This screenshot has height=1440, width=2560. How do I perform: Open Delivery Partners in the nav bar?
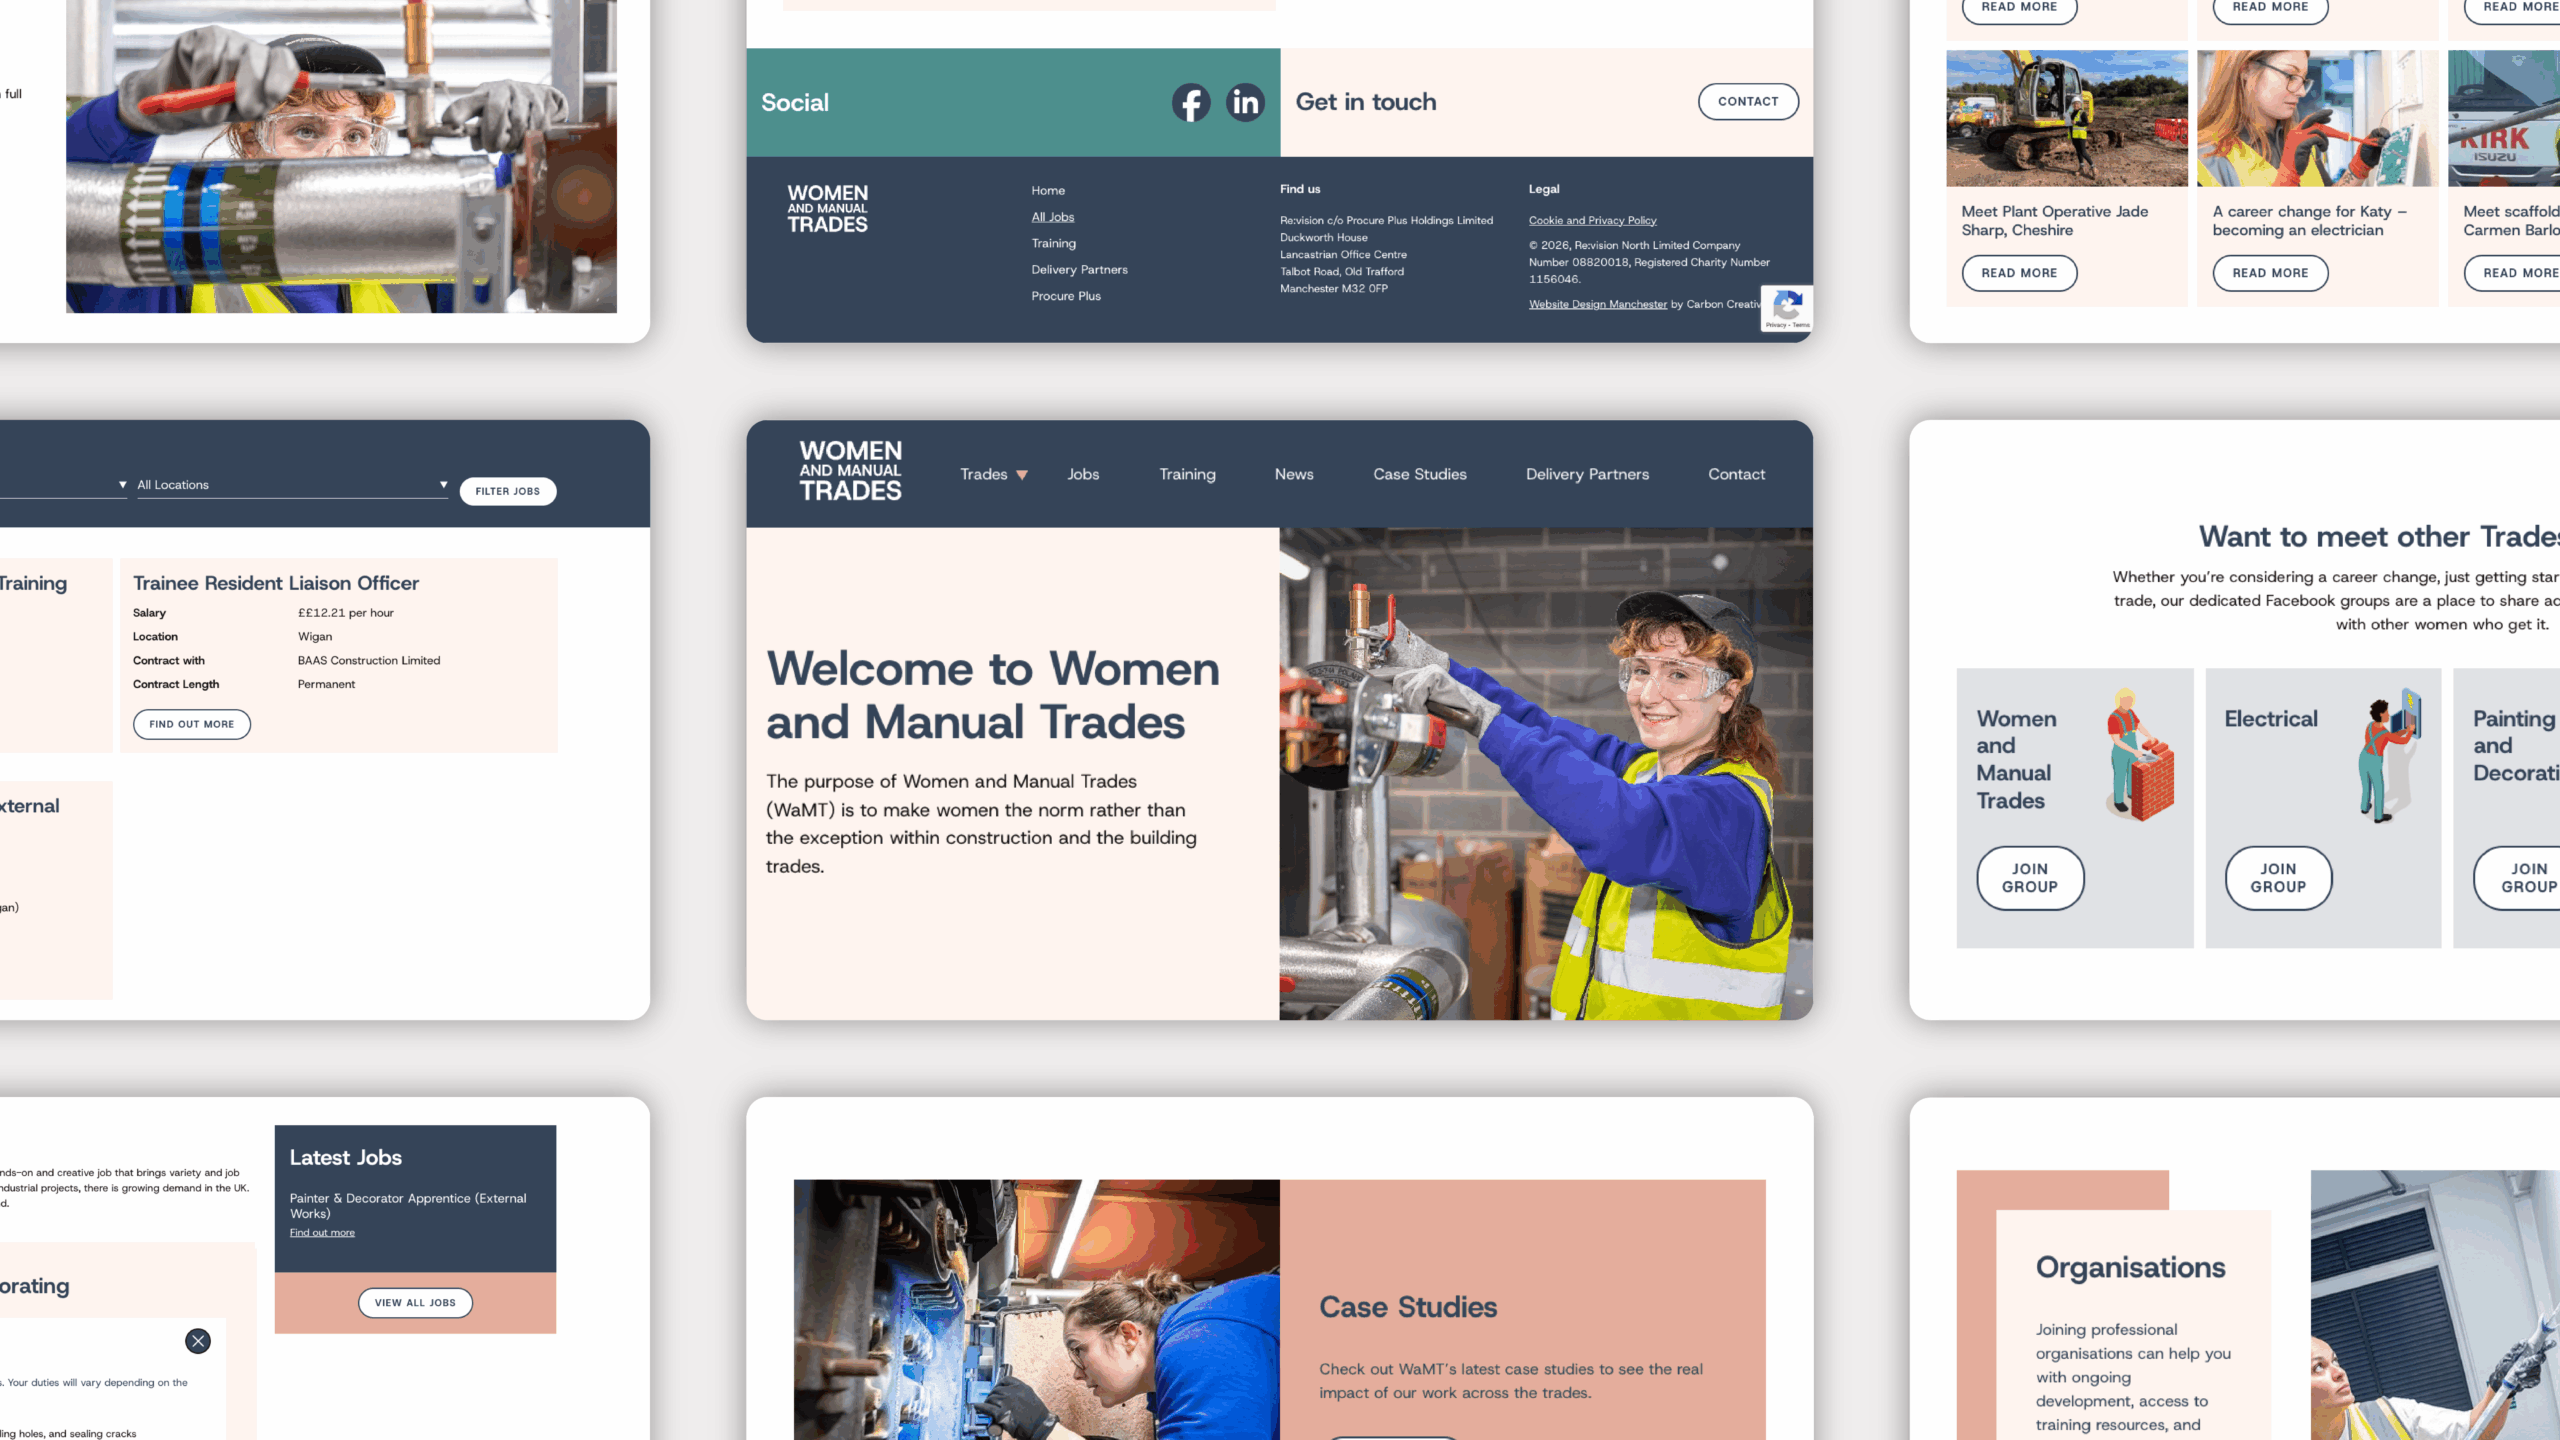click(1587, 474)
